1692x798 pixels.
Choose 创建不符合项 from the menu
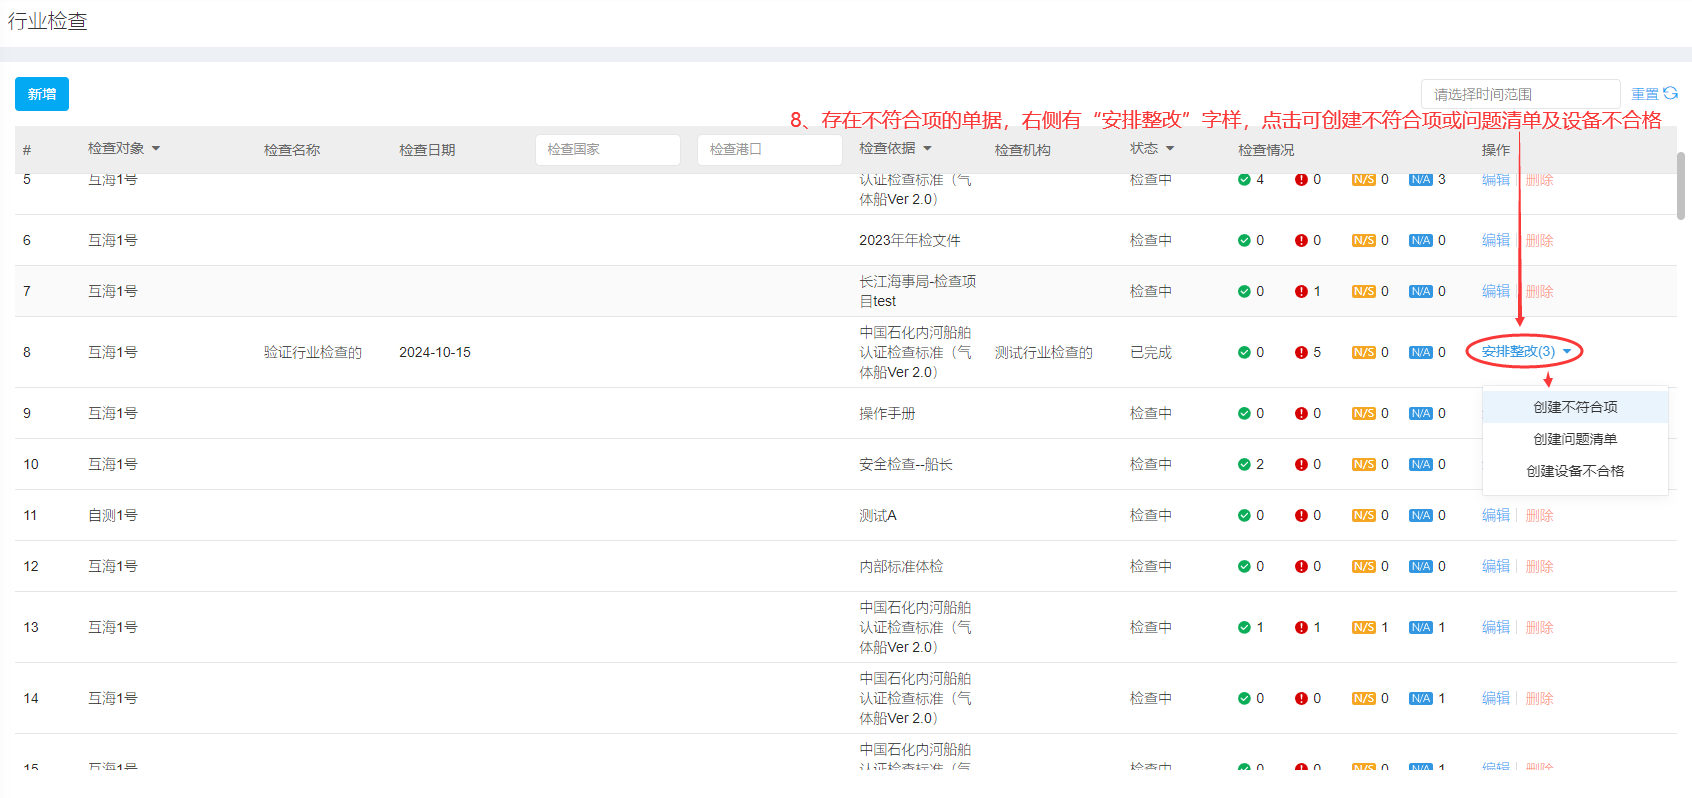(1575, 407)
